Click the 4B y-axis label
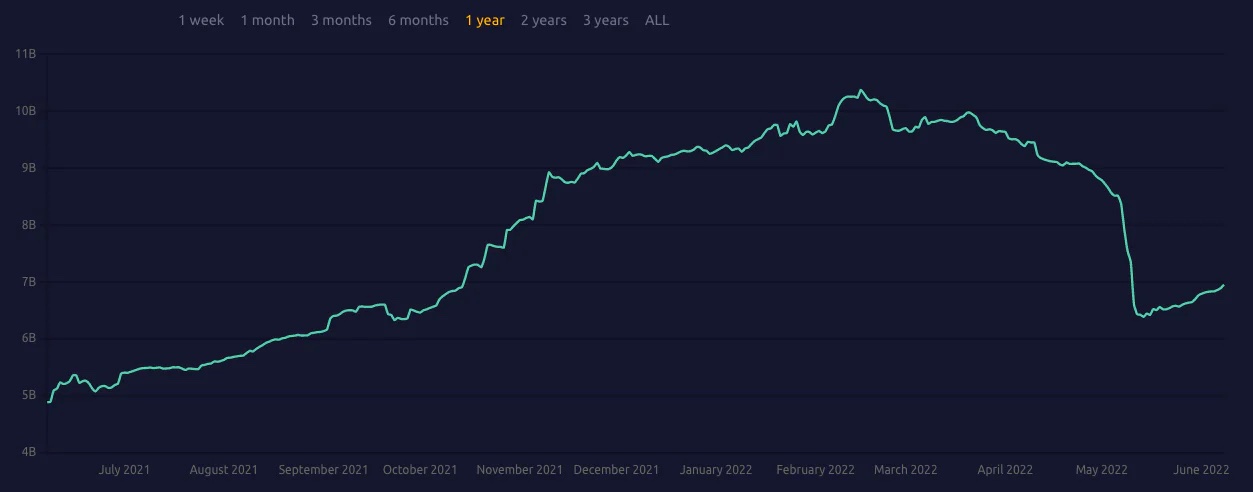This screenshot has height=492, width=1253. point(28,452)
